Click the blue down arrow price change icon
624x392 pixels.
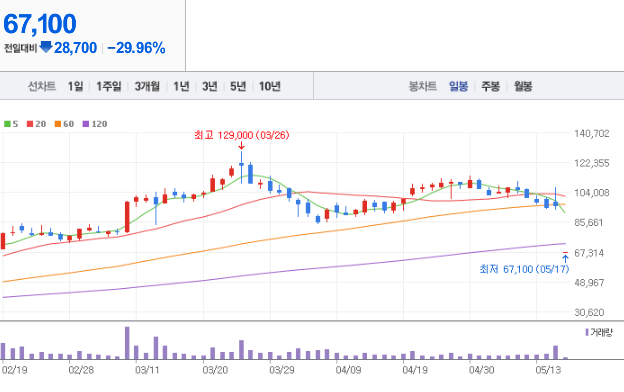point(46,47)
